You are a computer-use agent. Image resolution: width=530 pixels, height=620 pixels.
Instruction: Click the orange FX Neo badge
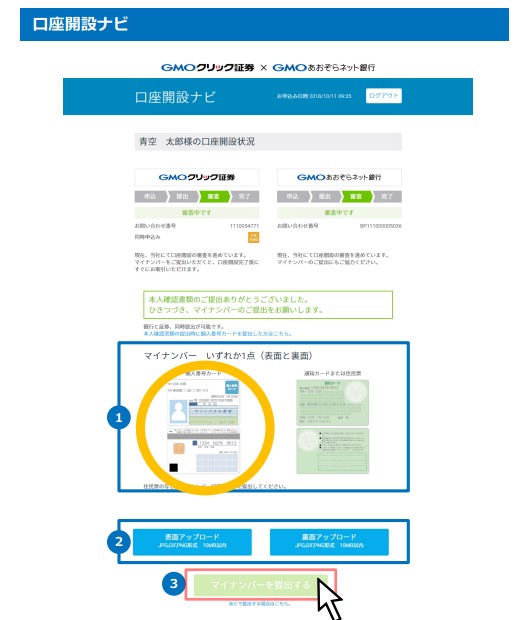[254, 237]
